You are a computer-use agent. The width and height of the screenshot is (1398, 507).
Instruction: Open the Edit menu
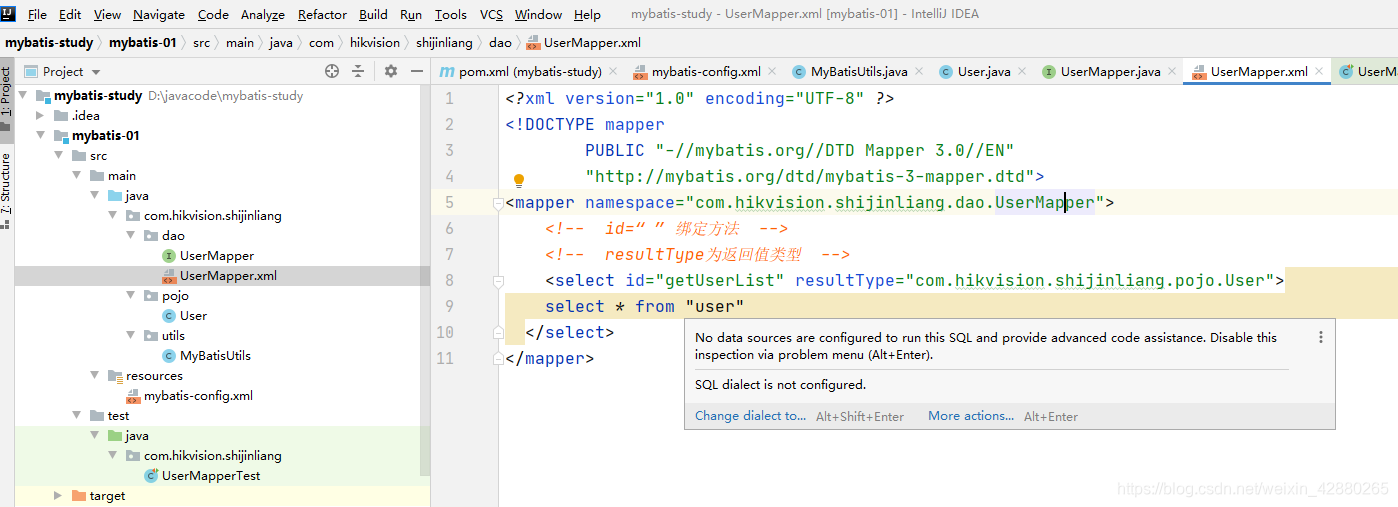[x=70, y=14]
